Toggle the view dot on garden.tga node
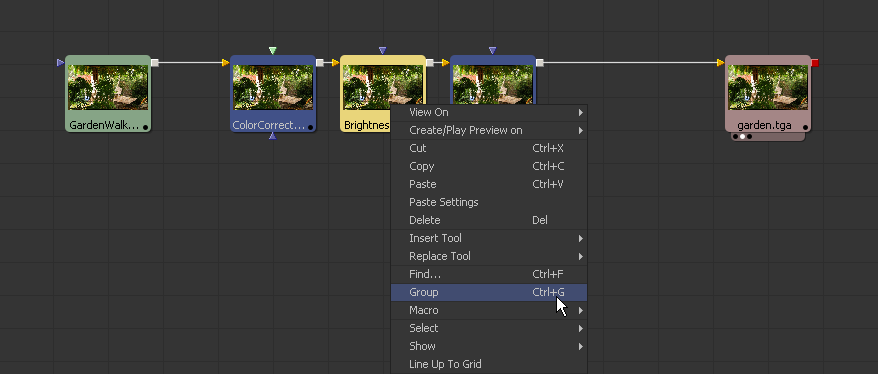 tap(805, 127)
